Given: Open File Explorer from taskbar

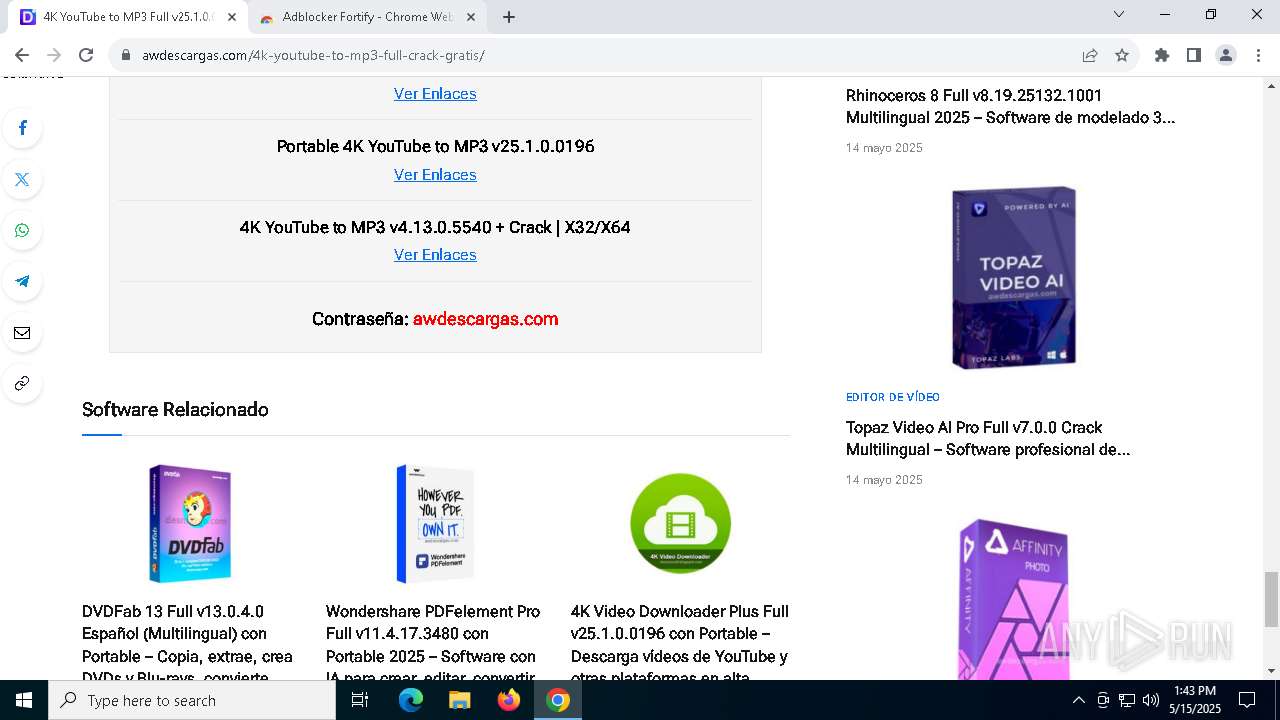Looking at the screenshot, I should (459, 700).
